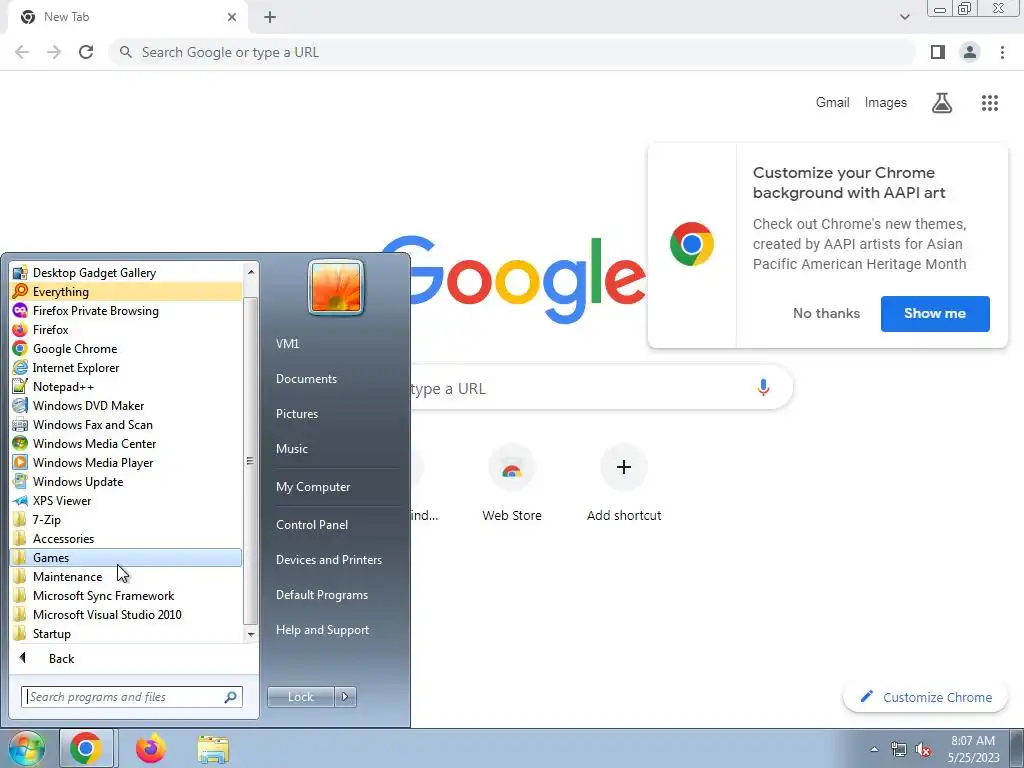
Task: Open XPS Viewer program
Action: point(127,500)
